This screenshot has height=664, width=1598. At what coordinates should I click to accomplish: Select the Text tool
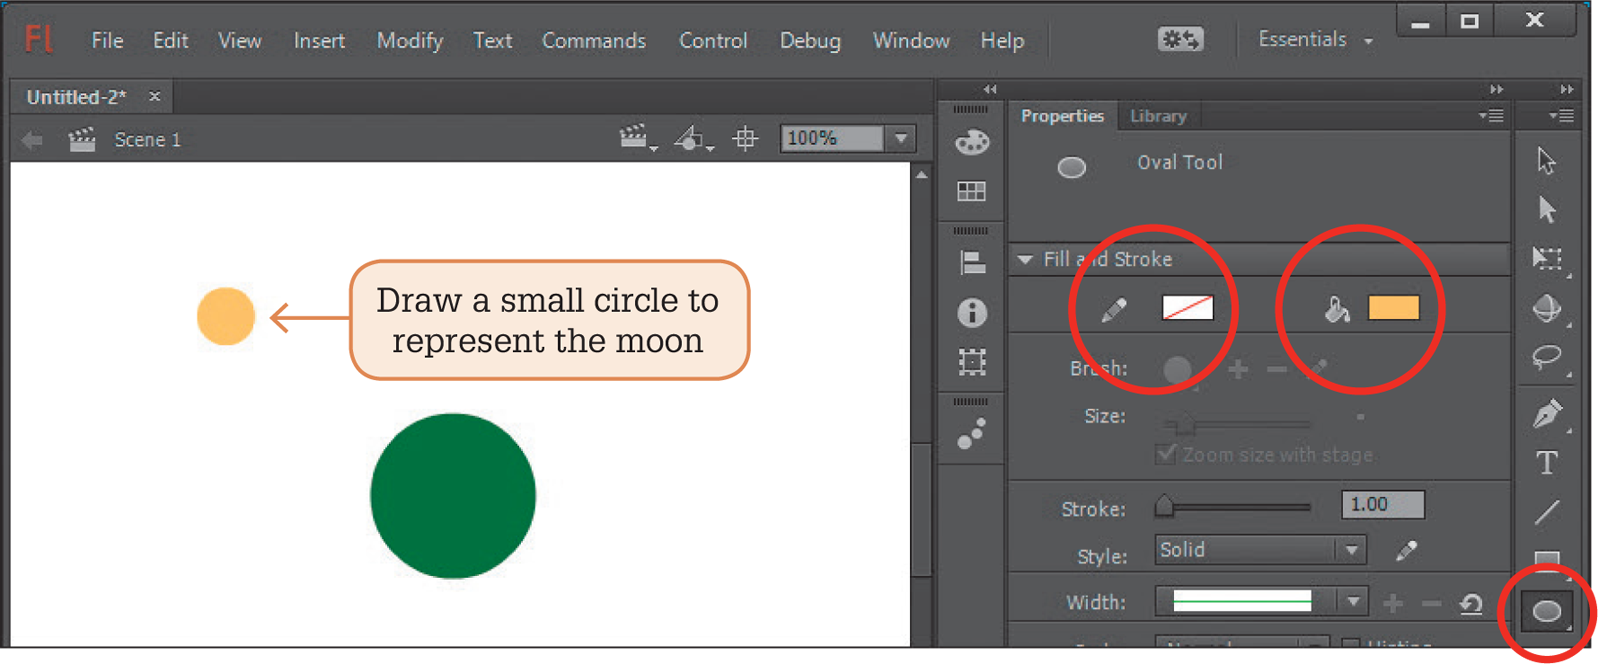click(1547, 463)
